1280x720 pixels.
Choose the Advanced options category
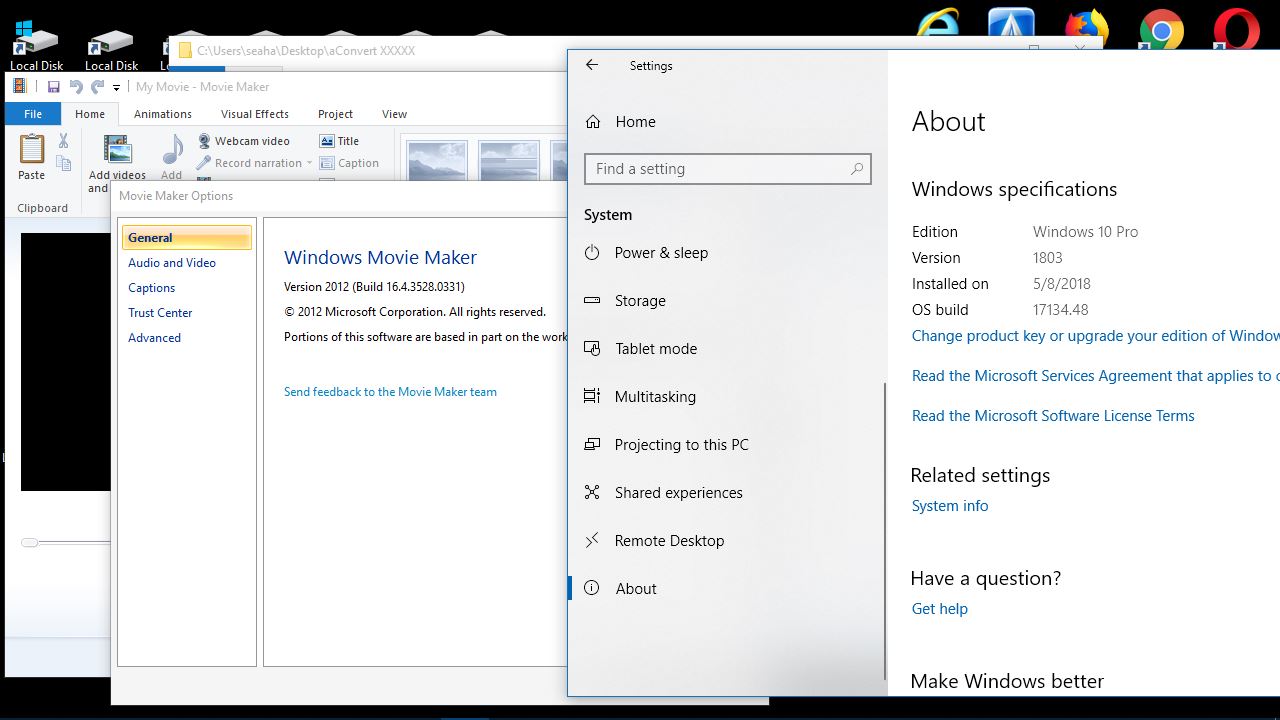pos(155,338)
